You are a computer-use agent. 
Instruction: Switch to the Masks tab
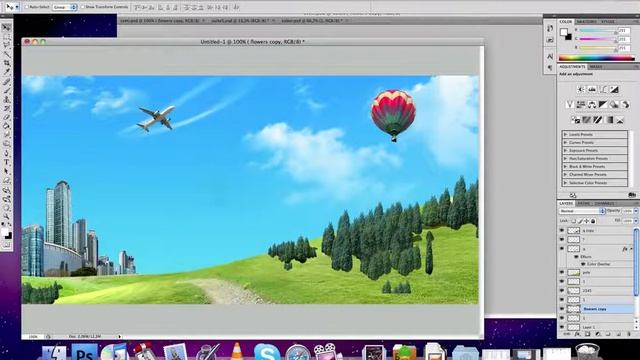coord(596,67)
